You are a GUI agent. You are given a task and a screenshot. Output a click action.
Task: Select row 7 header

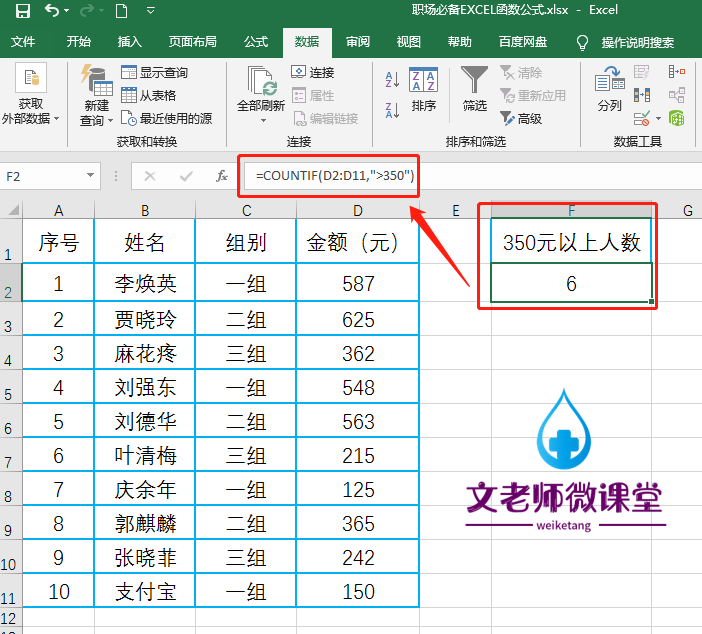click(x=10, y=454)
